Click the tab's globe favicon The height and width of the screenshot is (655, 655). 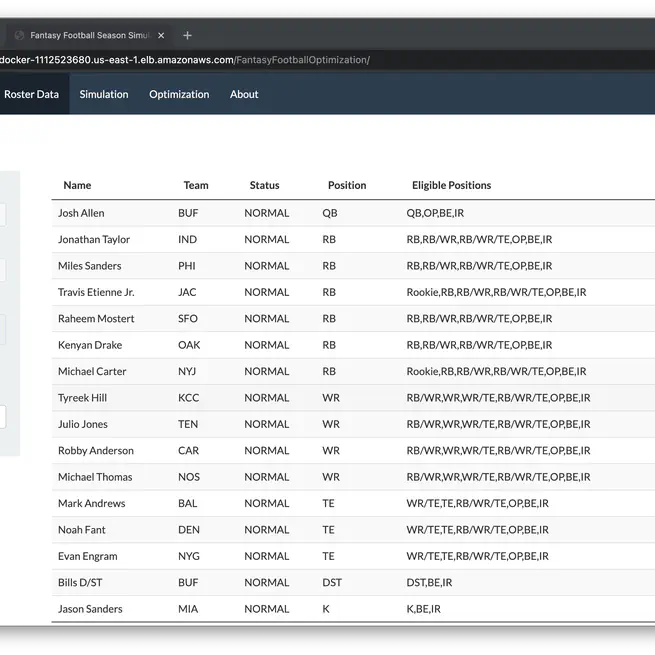[19, 36]
